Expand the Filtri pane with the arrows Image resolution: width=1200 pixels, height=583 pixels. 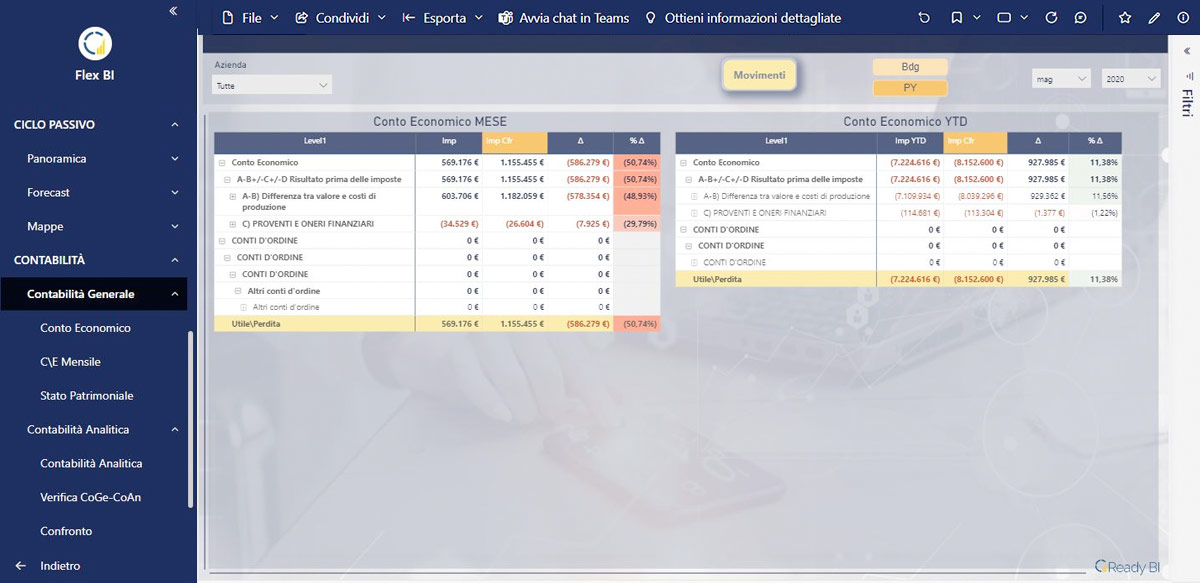1187,50
